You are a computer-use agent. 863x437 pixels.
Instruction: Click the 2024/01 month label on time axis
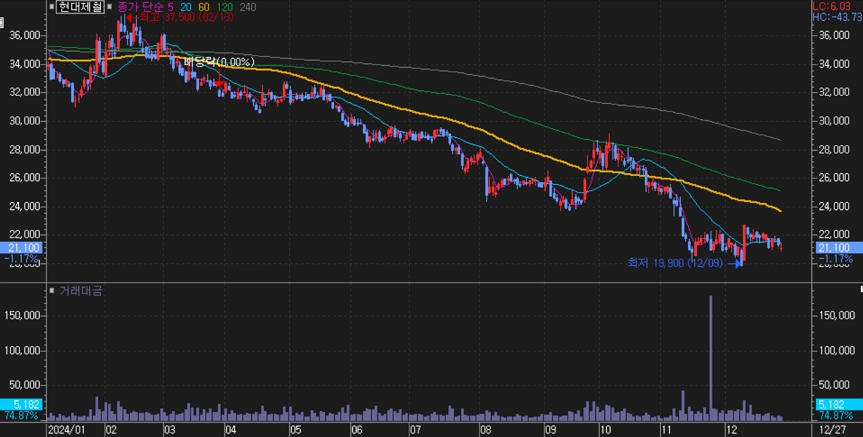pyautogui.click(x=66, y=430)
